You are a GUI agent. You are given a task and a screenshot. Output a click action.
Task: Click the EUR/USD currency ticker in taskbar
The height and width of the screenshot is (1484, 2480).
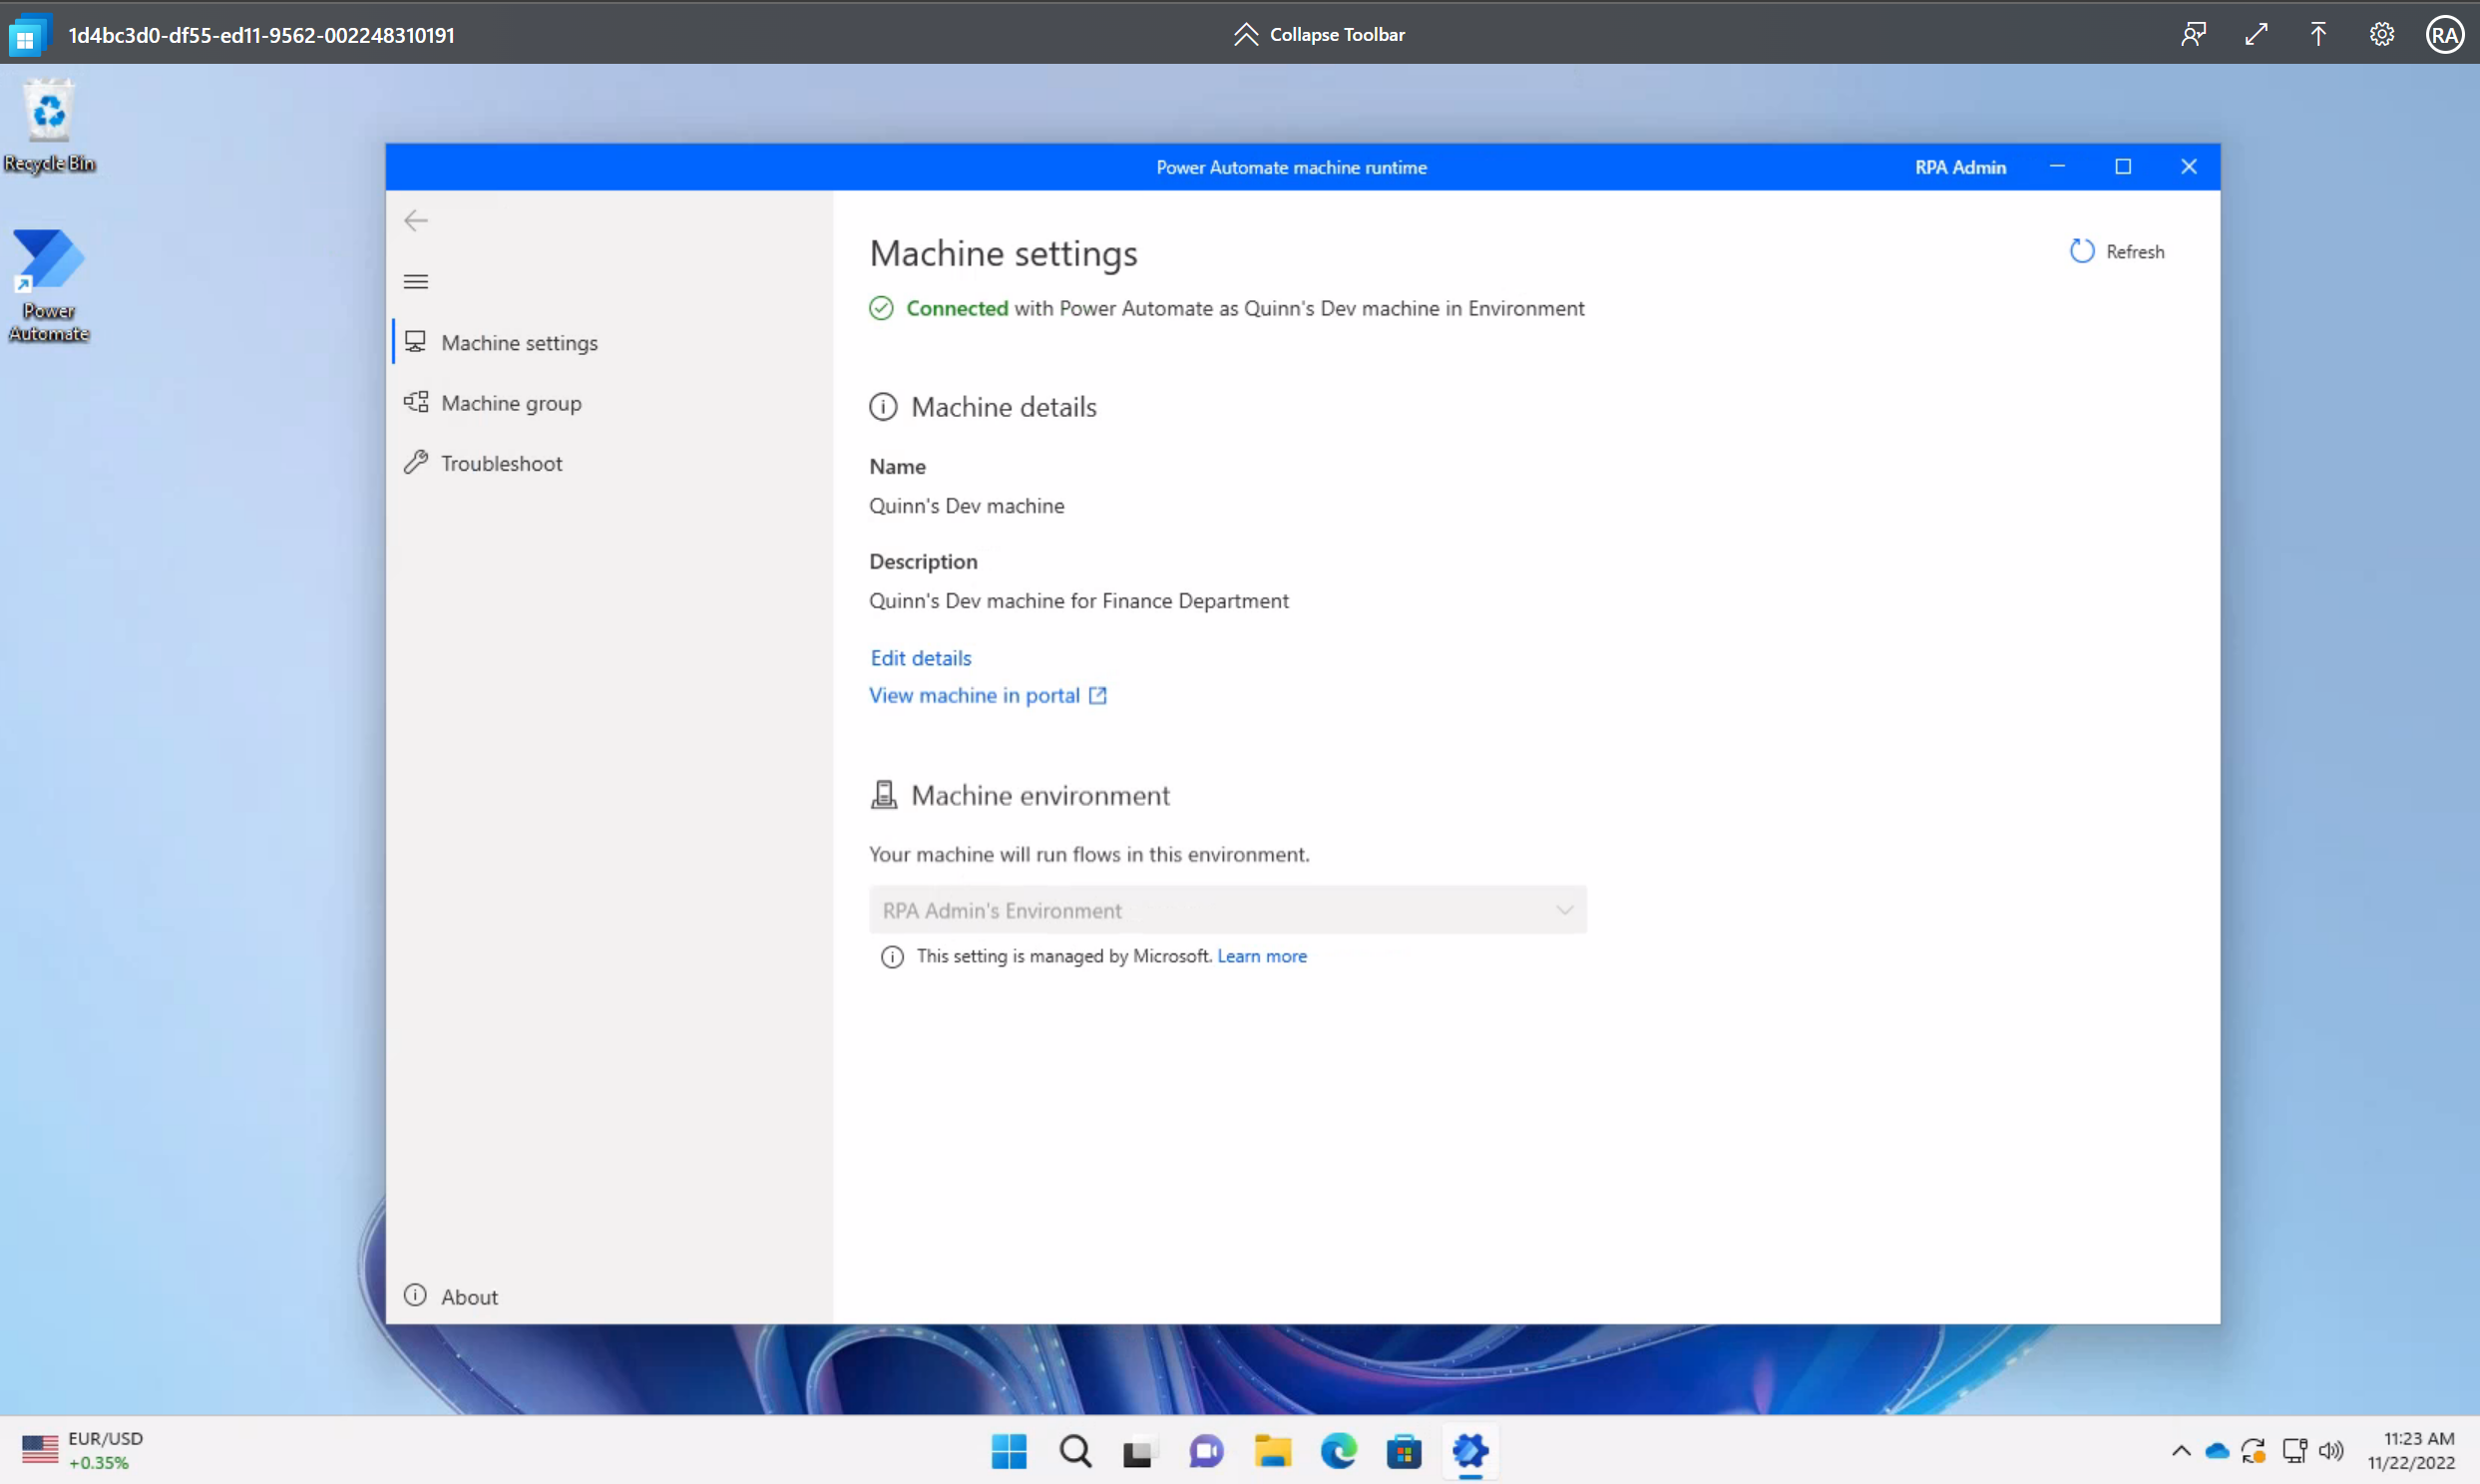click(83, 1449)
